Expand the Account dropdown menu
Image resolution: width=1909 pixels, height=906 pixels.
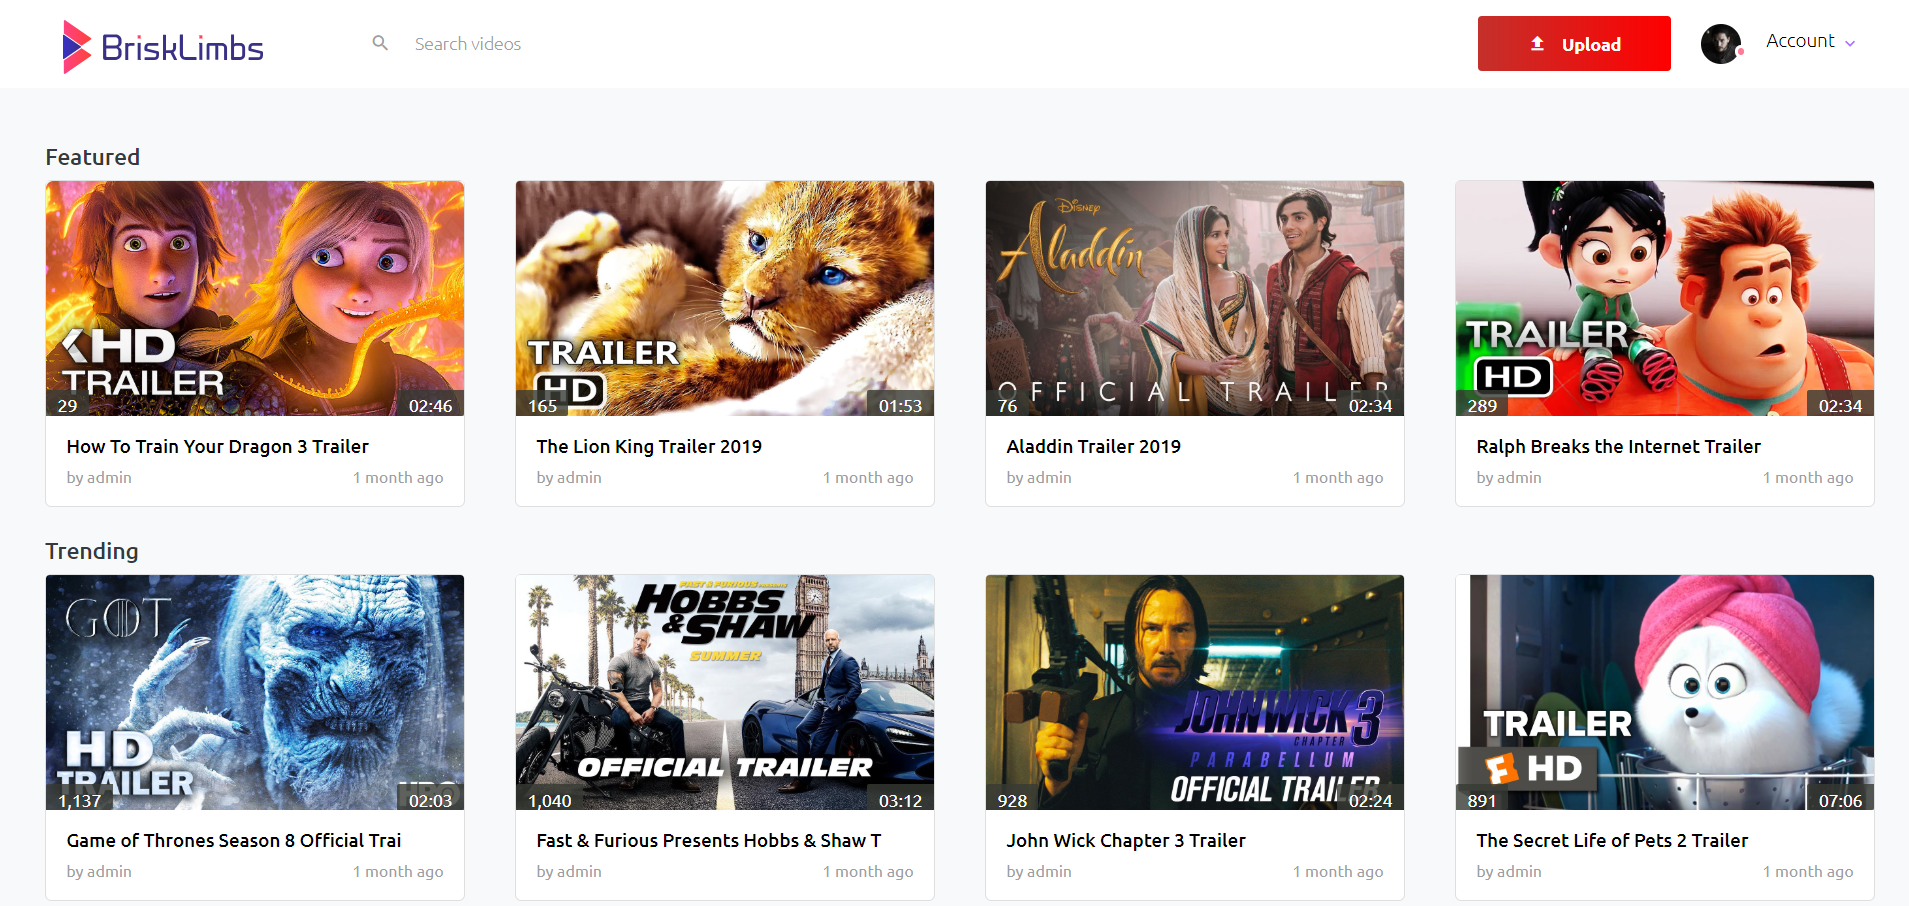click(1811, 41)
